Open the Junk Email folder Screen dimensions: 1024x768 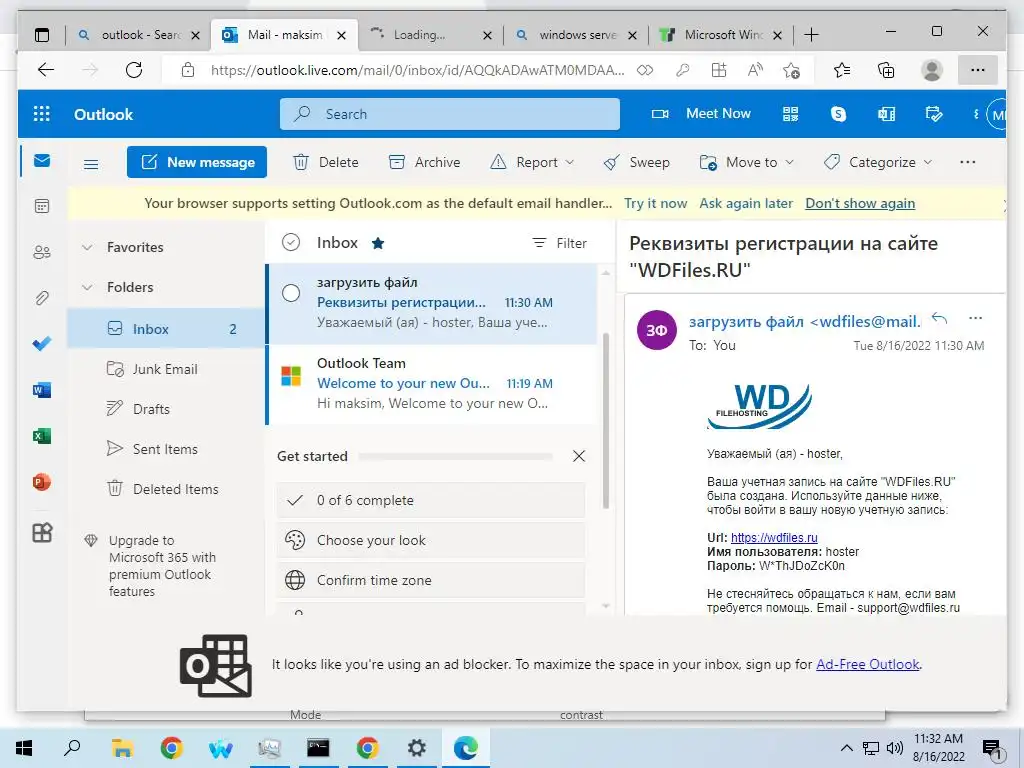[x=166, y=369]
